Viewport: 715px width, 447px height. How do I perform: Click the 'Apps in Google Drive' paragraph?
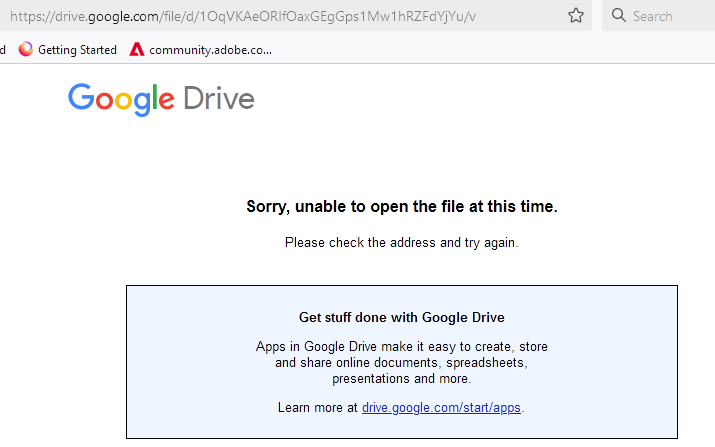click(402, 363)
